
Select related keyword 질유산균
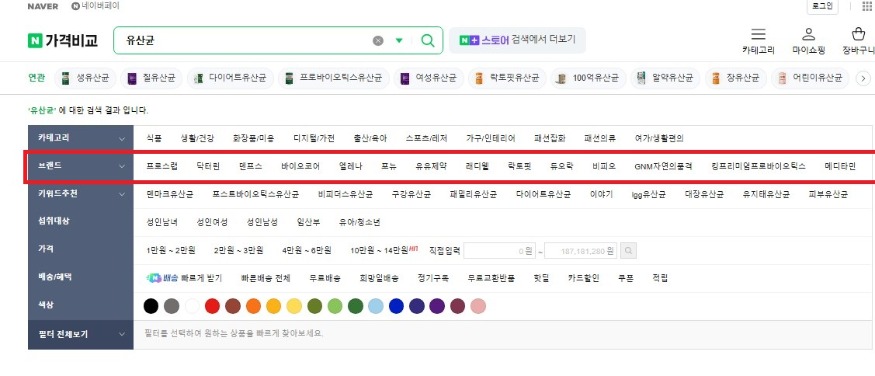click(x=151, y=79)
